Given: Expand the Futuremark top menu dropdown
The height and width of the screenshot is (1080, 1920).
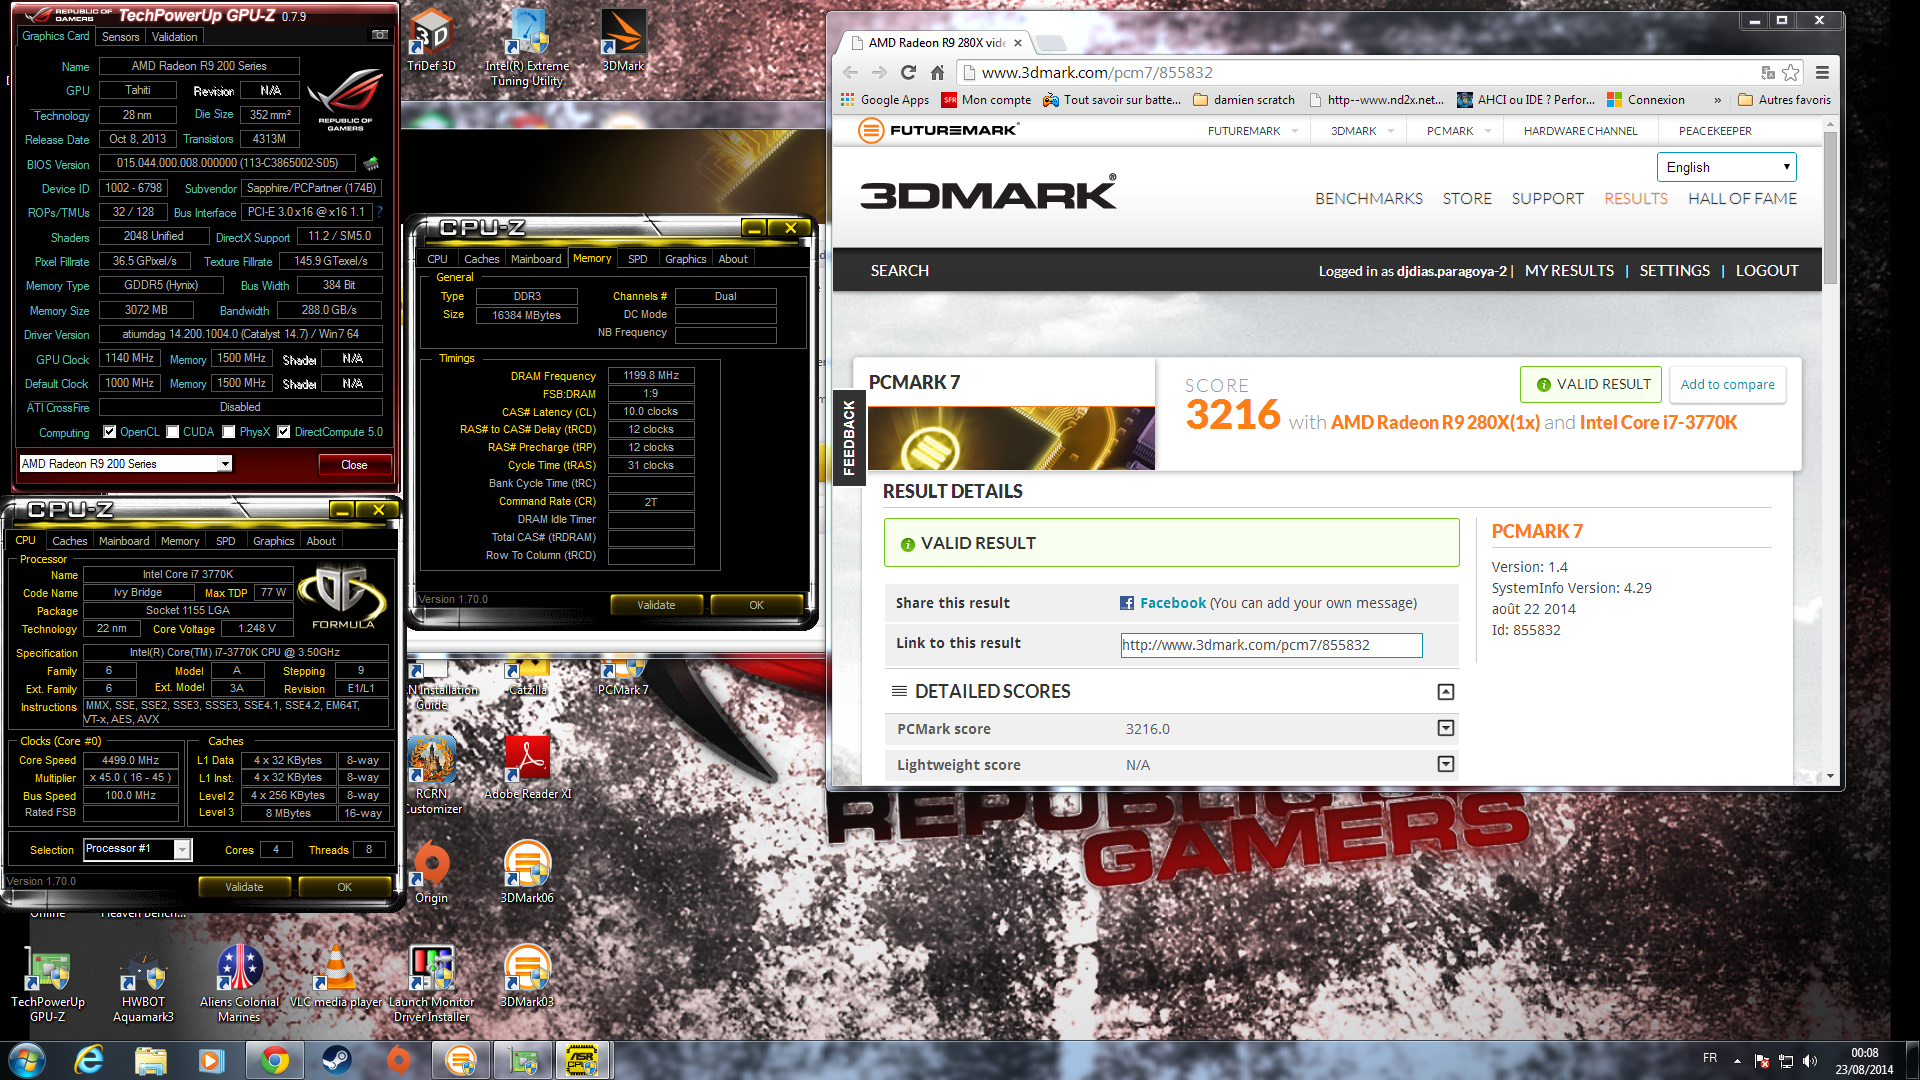Looking at the screenshot, I should (x=1295, y=131).
